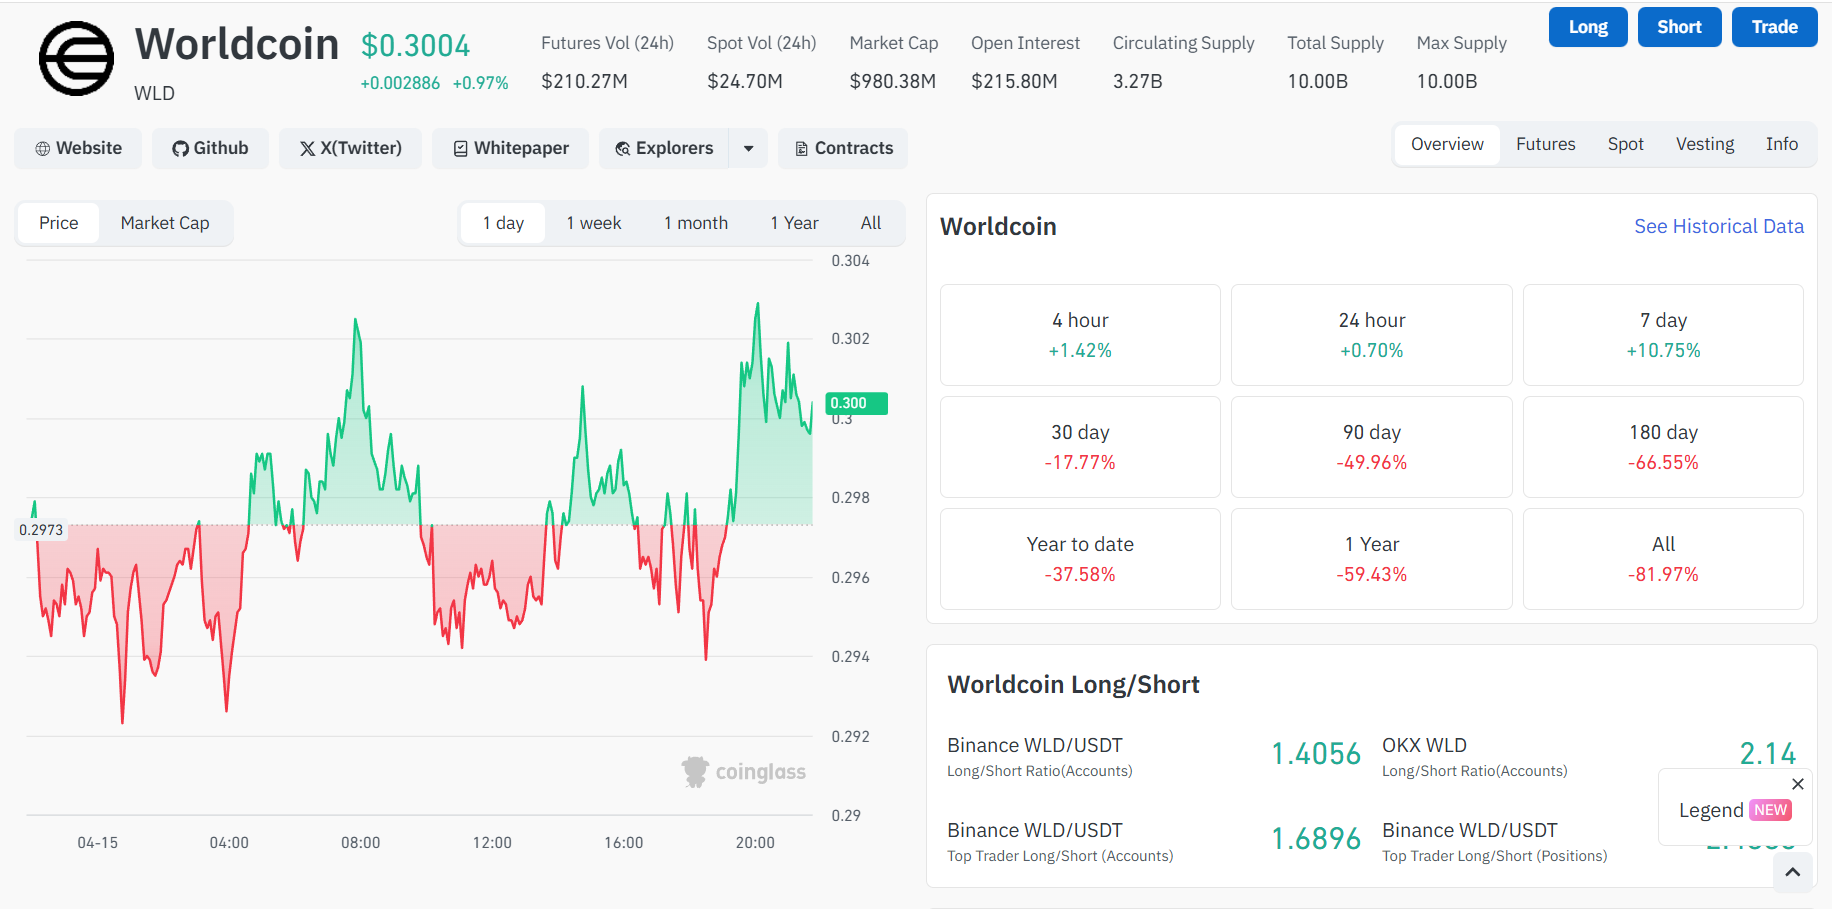Toggle the All time range on the chart
Image resolution: width=1832 pixels, height=909 pixels.
(870, 222)
